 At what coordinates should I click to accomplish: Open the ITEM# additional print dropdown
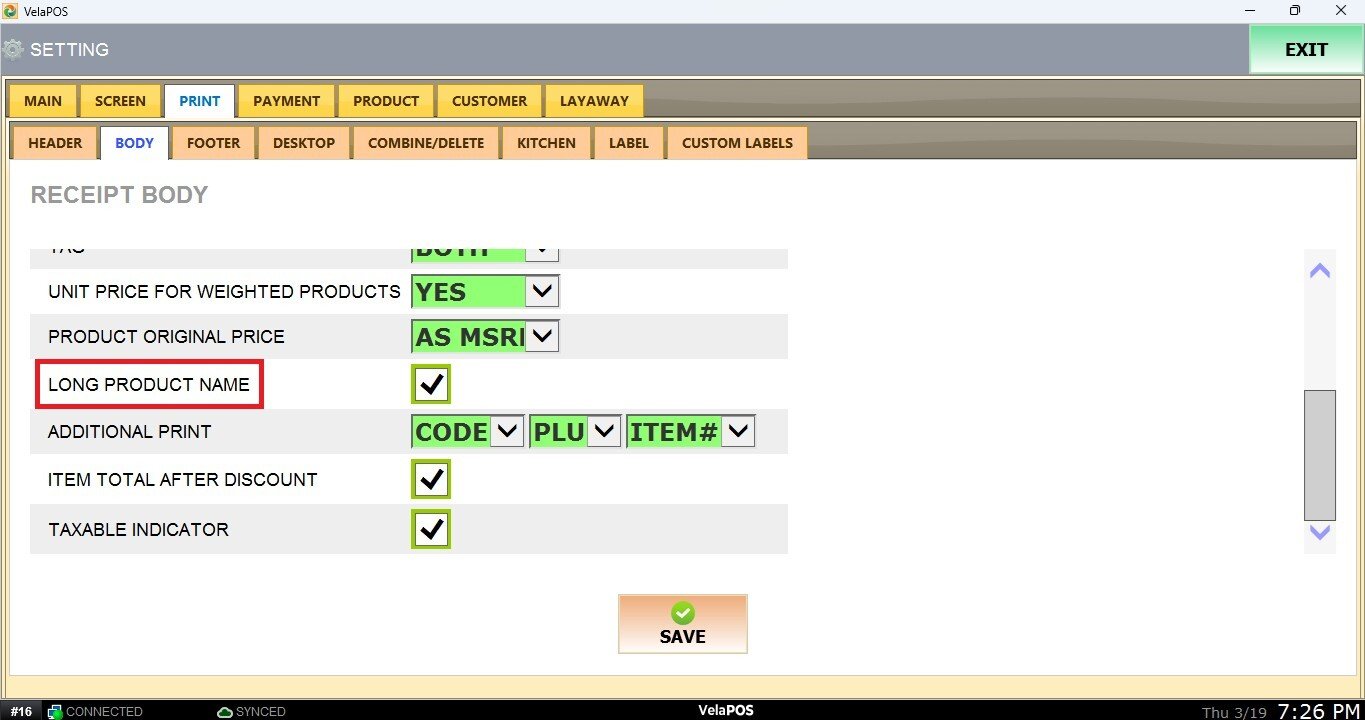738,432
